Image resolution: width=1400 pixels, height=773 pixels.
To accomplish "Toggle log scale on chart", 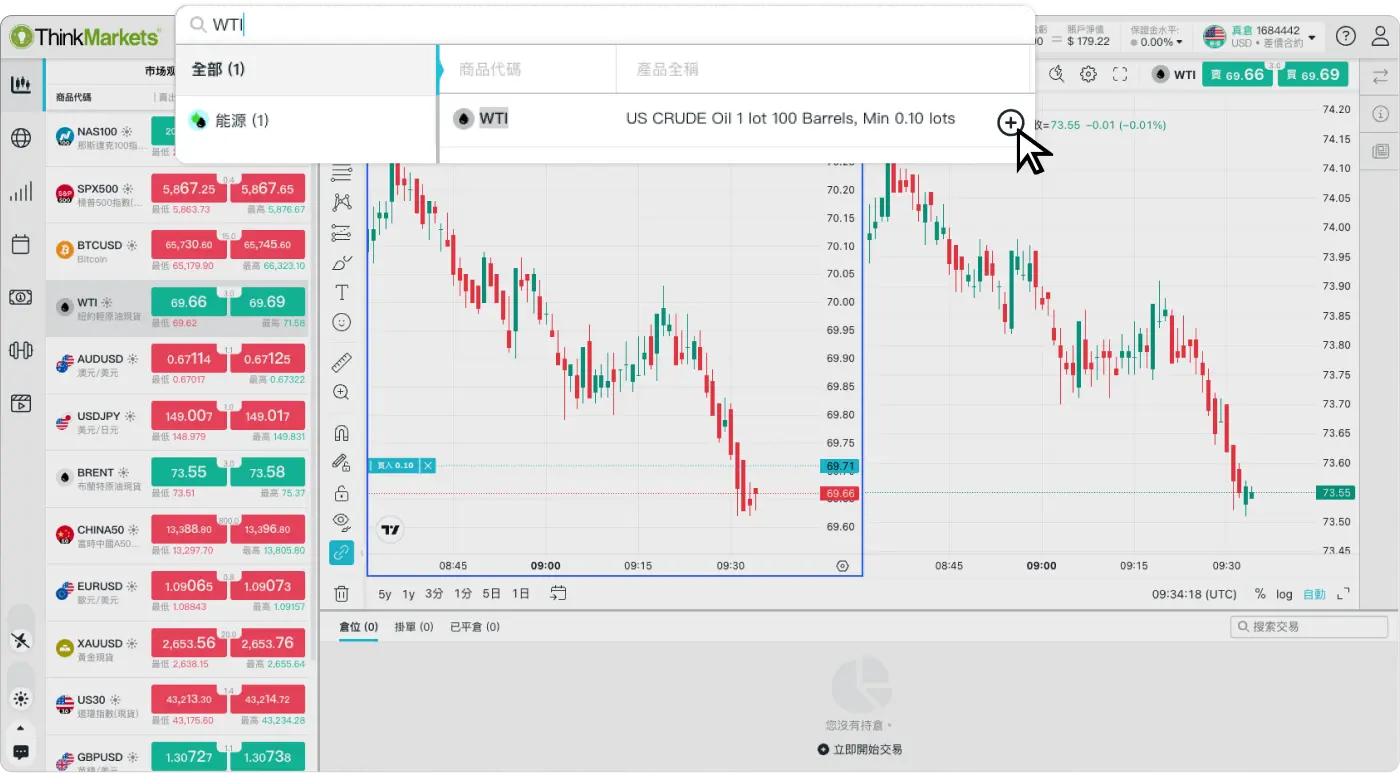I will point(1284,594).
